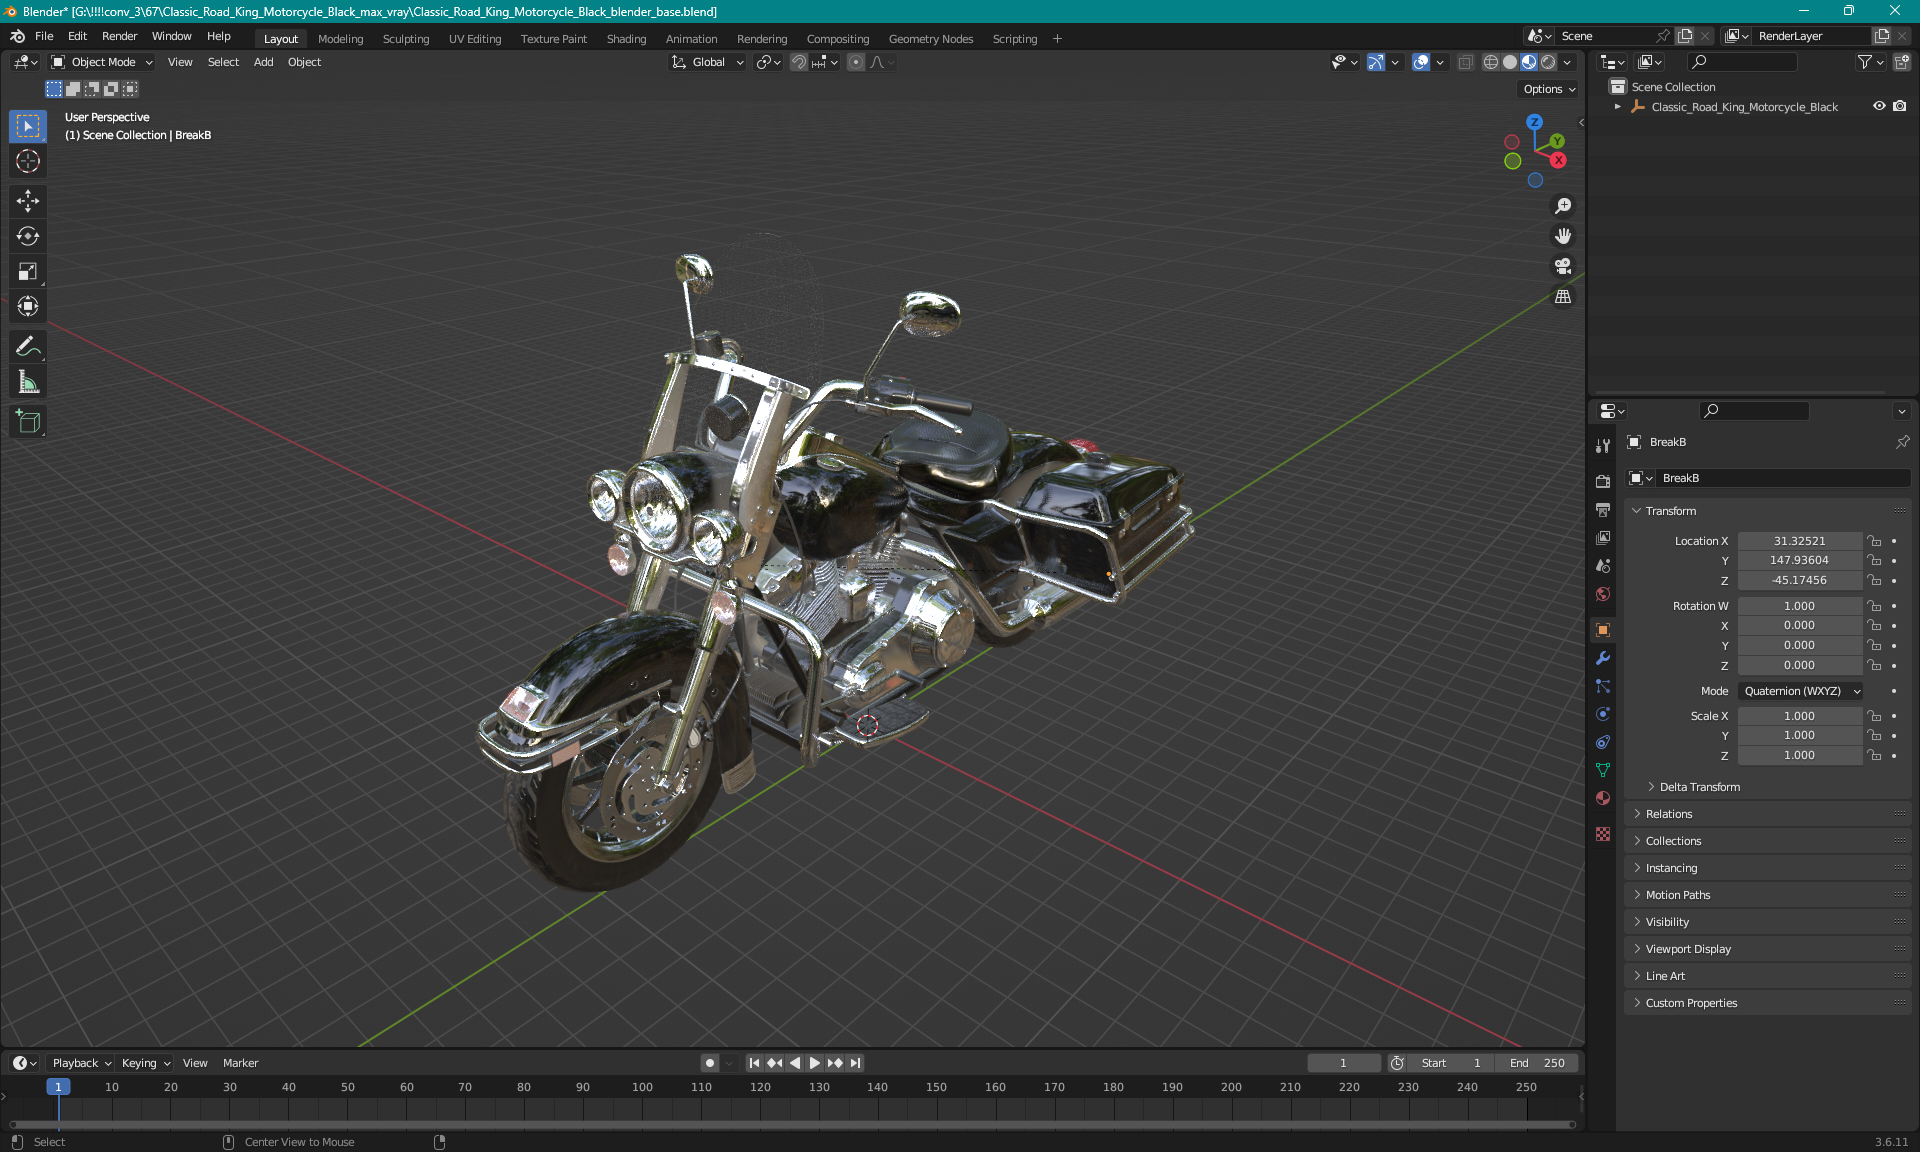Open the Scene properties tab
This screenshot has width=1920, height=1152.
pos(1603,565)
